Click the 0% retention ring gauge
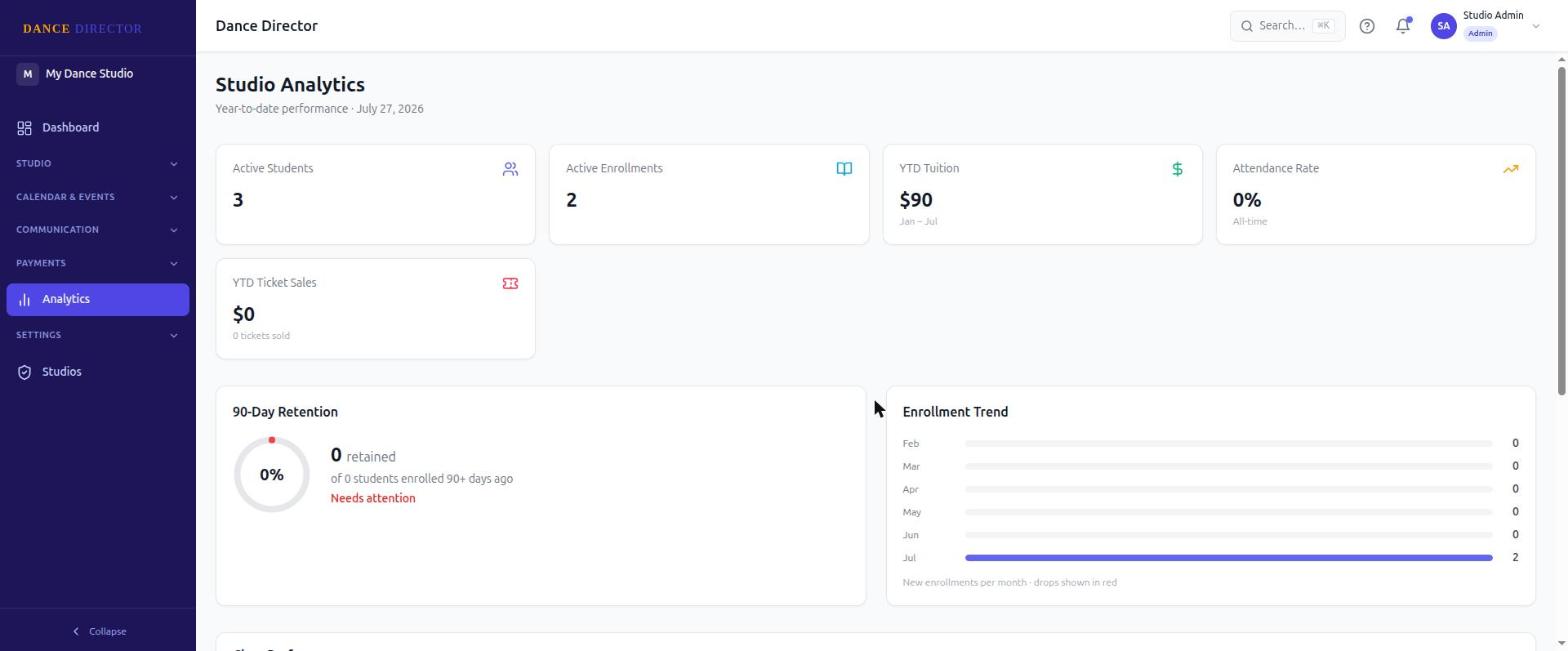The image size is (1568, 651). click(271, 475)
